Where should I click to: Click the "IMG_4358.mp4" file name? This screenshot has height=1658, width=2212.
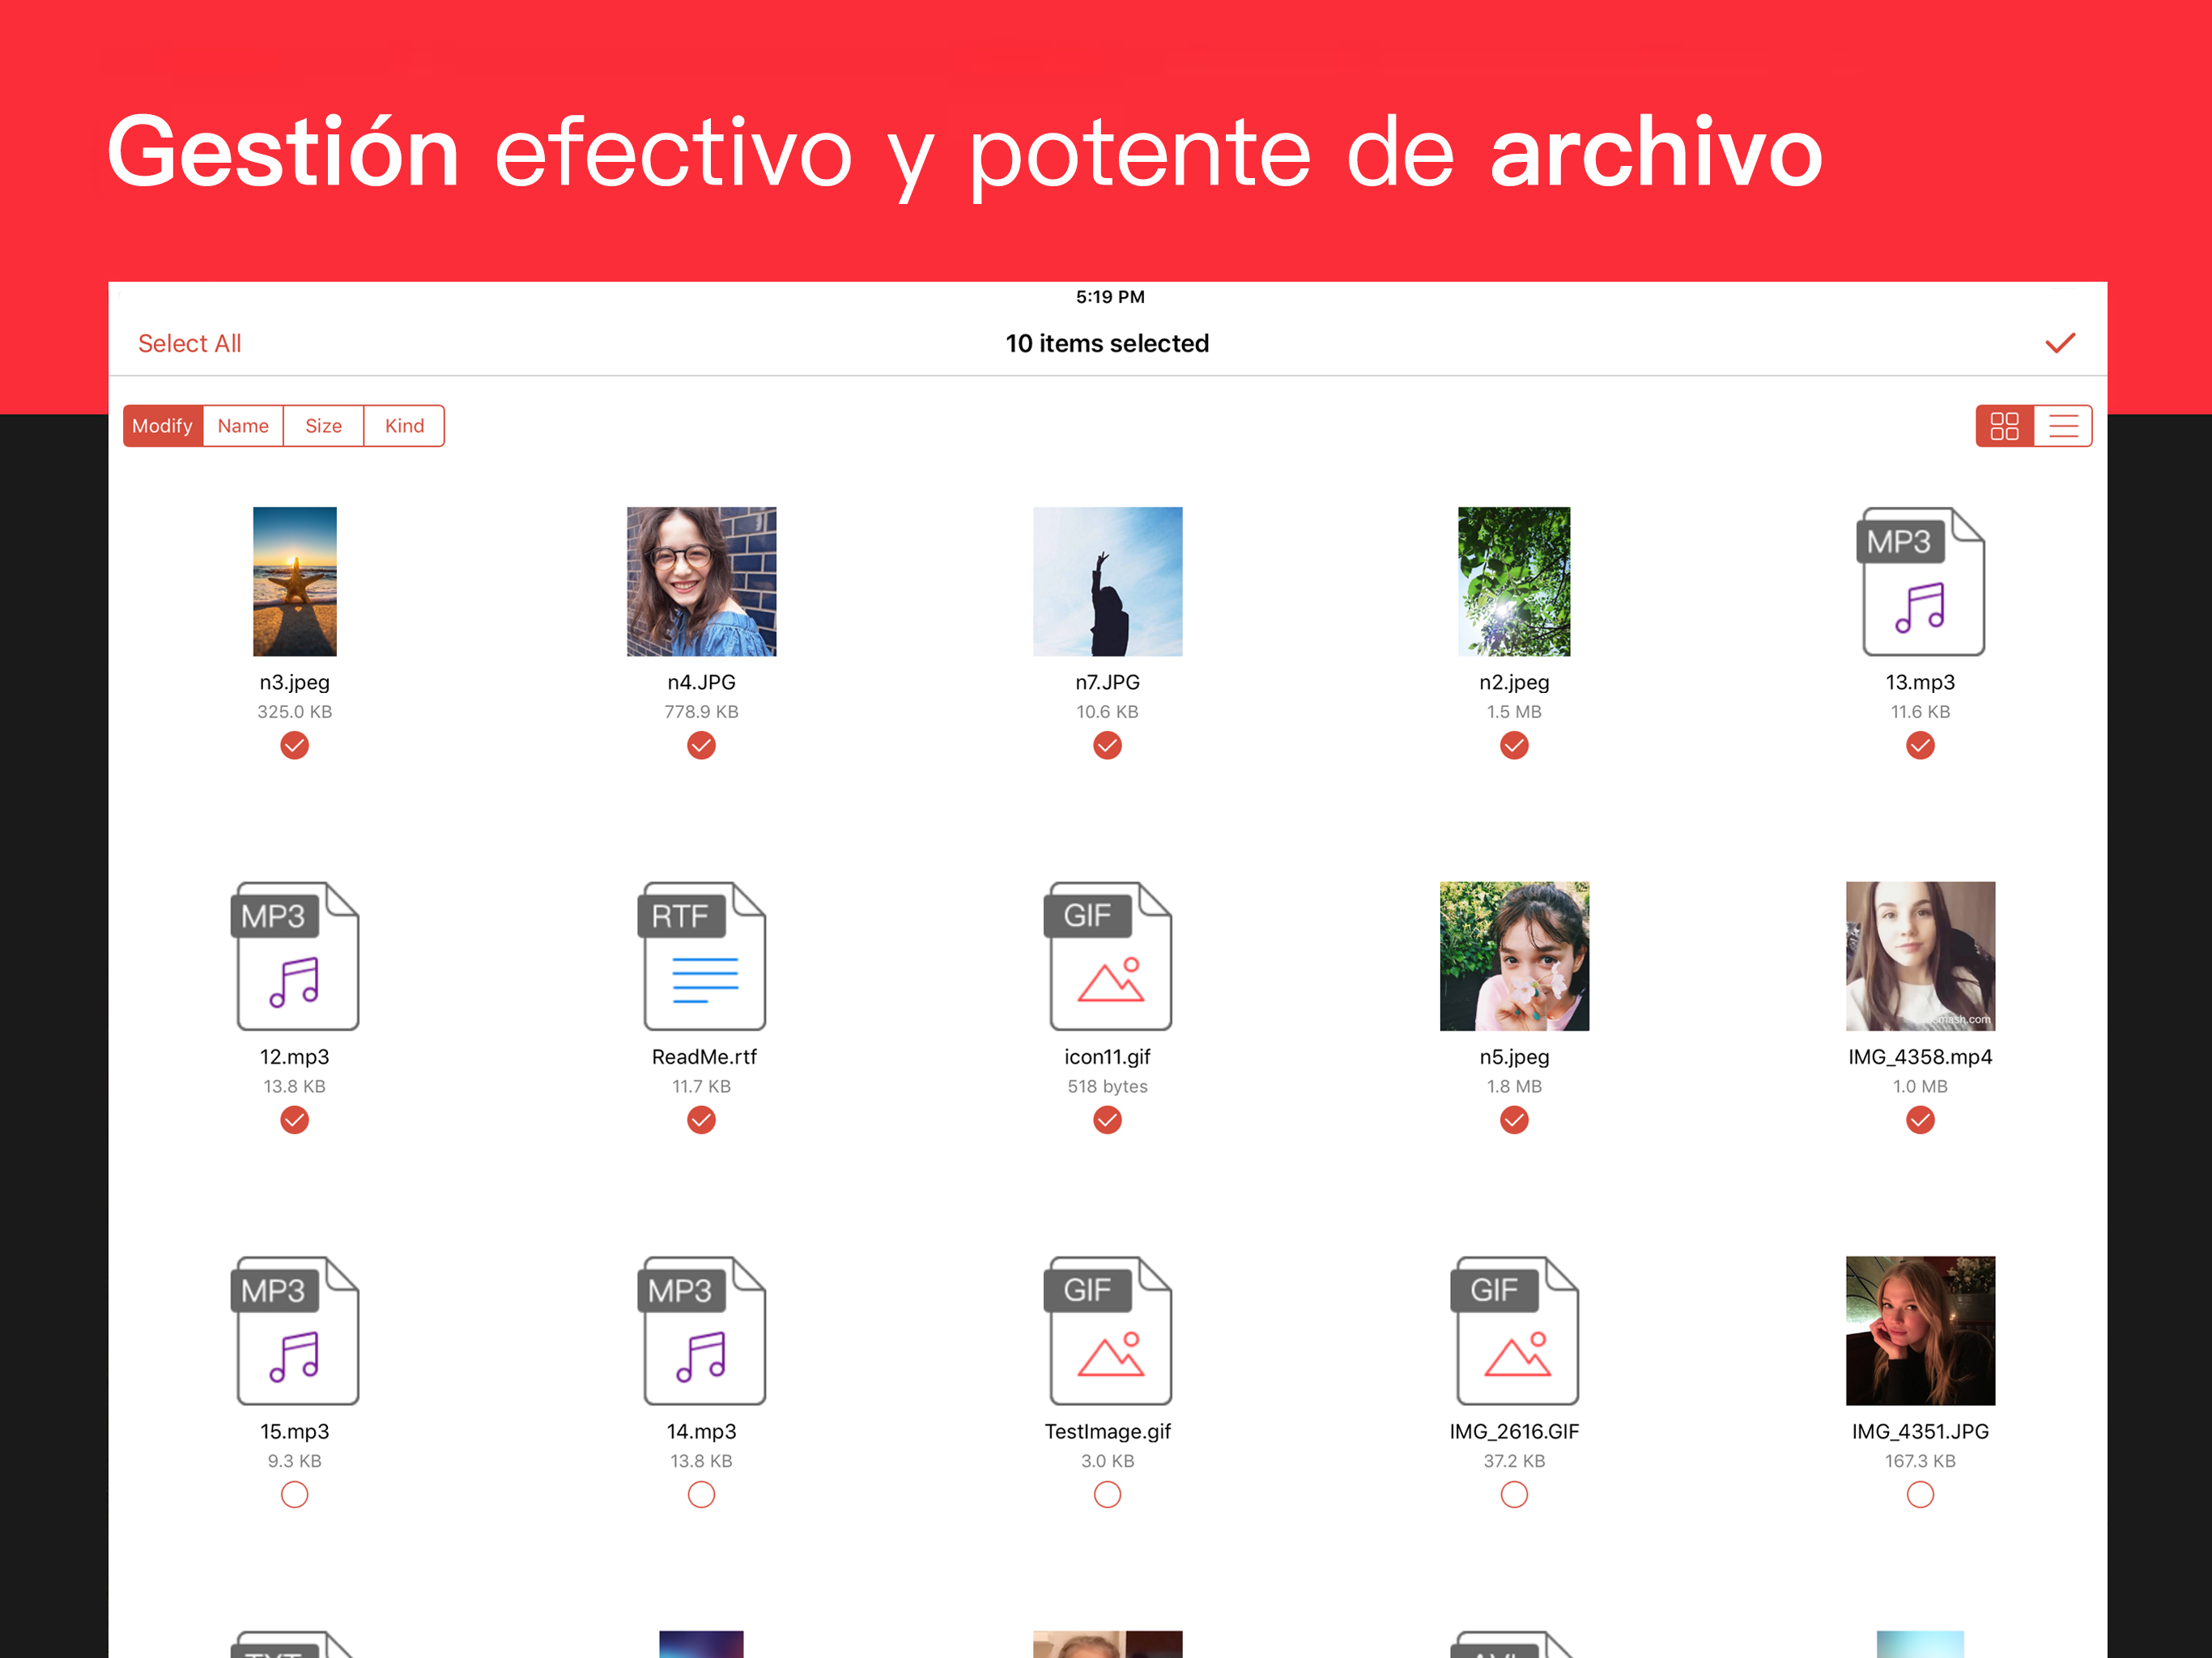pos(1921,1057)
